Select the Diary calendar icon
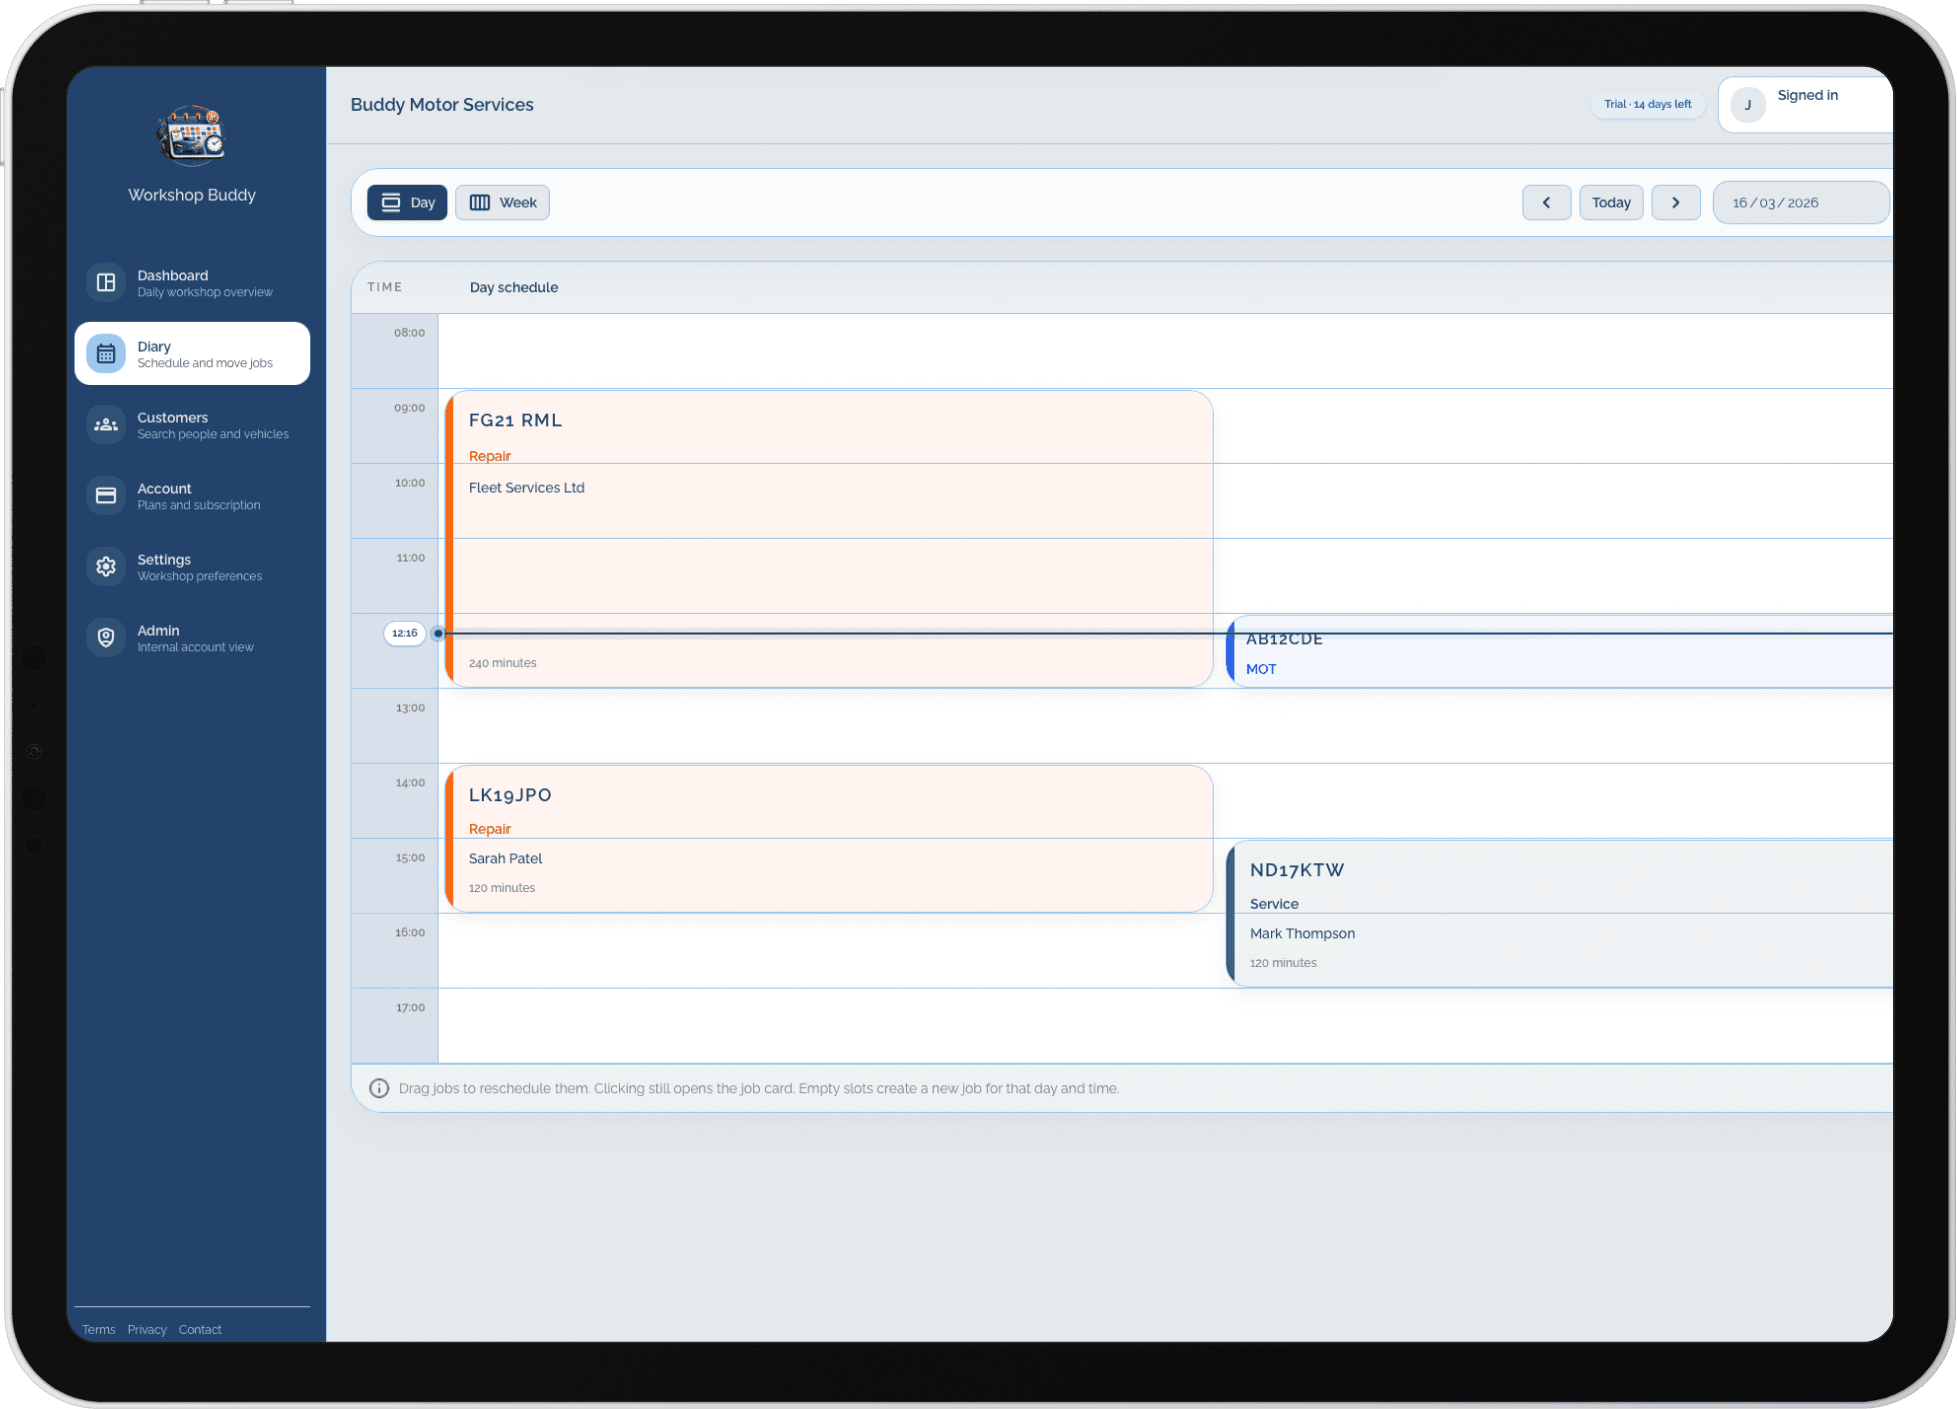Viewport: 1957px width, 1409px height. coord(106,352)
